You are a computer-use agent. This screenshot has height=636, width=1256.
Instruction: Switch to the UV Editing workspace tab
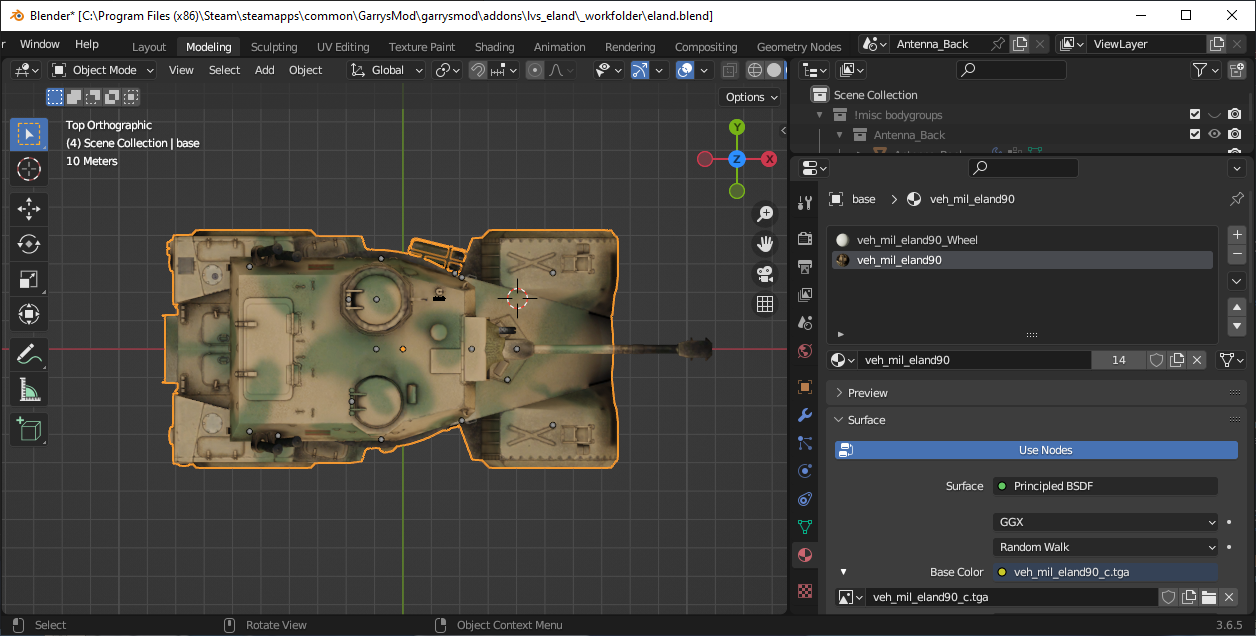tap(343, 47)
